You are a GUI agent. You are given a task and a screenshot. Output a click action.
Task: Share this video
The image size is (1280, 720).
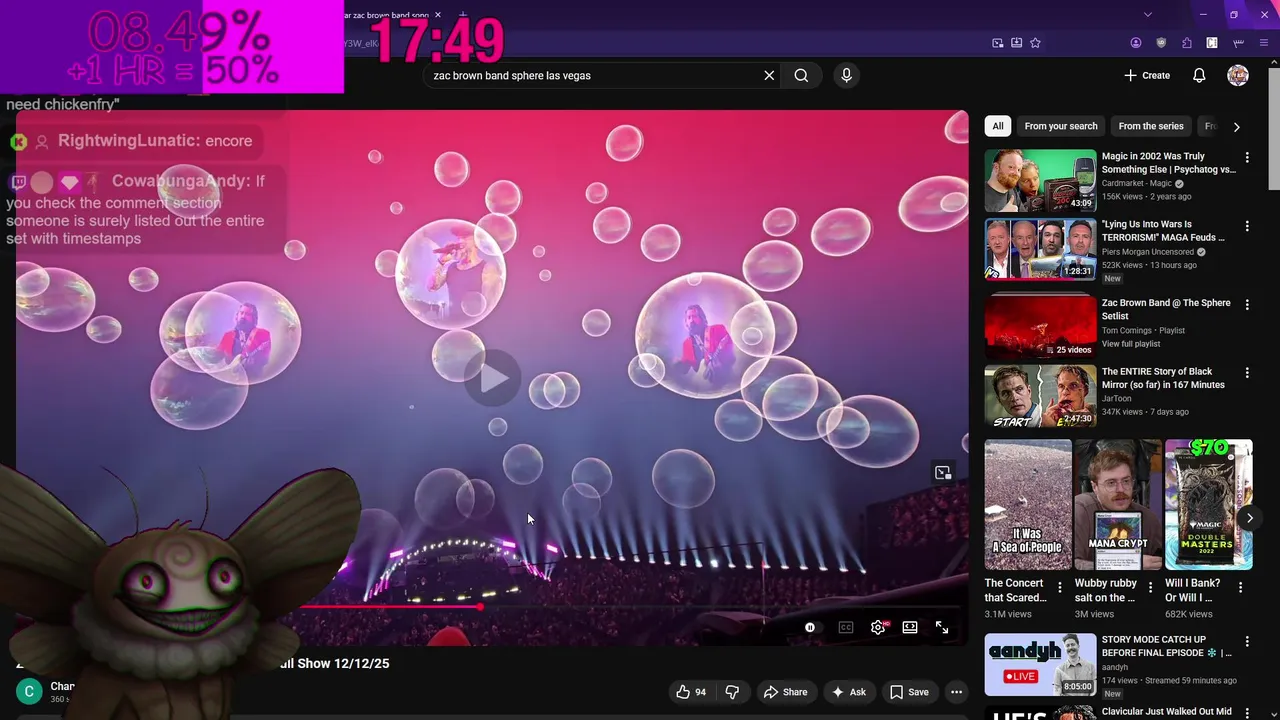(x=785, y=692)
